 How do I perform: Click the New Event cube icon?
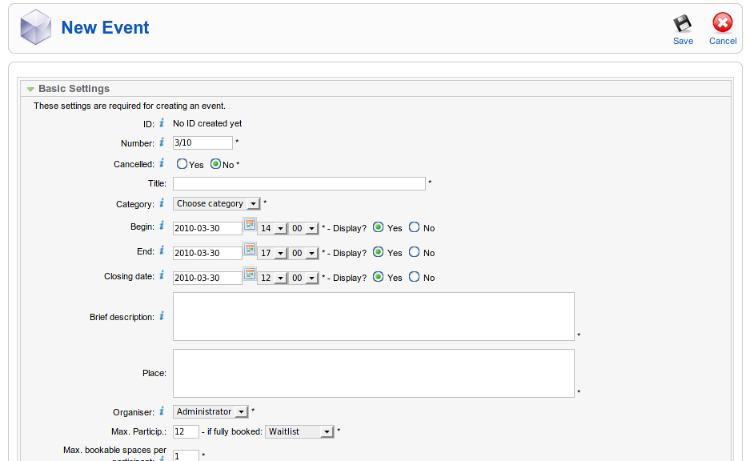(35, 27)
